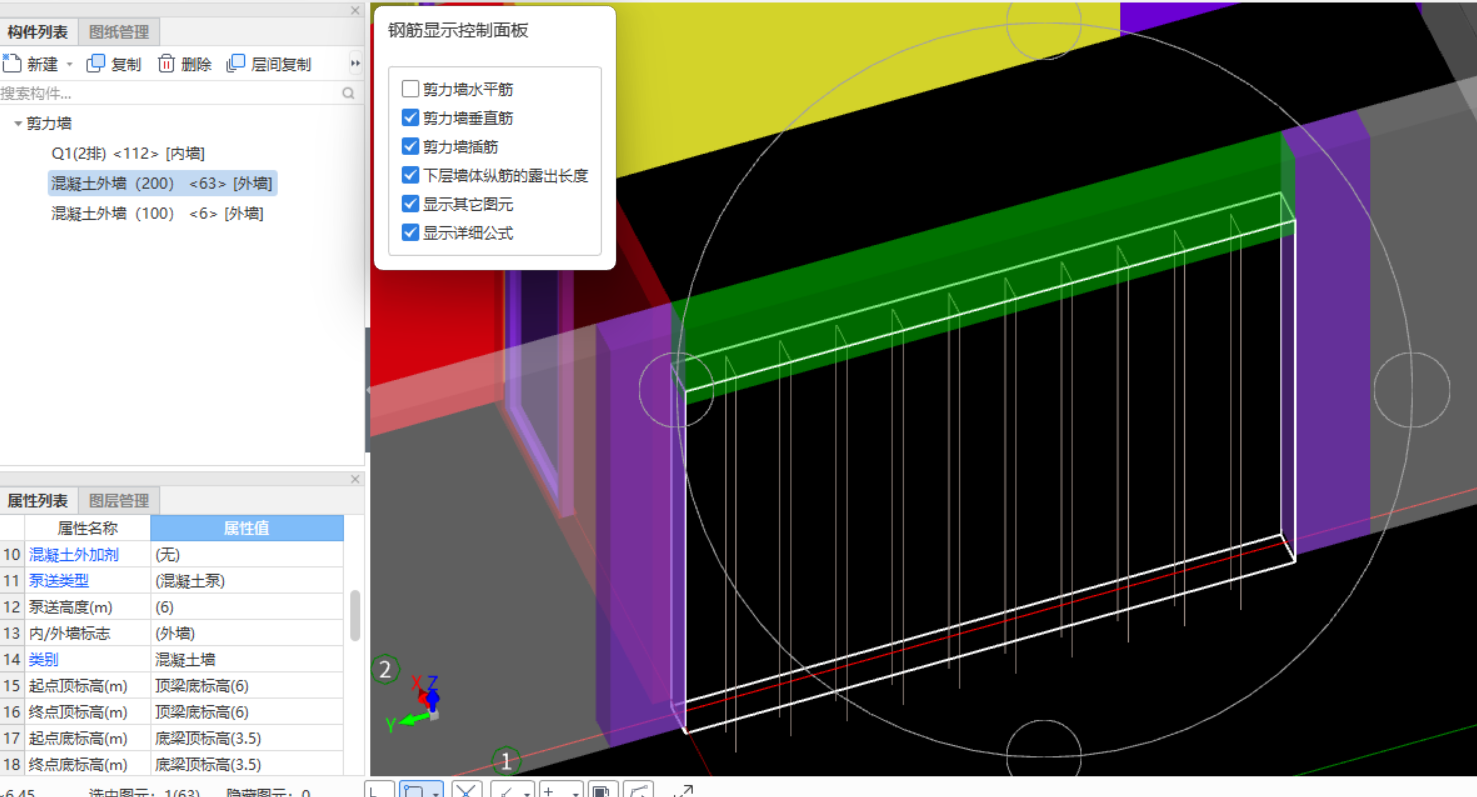This screenshot has width=1477, height=797.
Task: Switch to 属性列表 tab
Action: click(x=37, y=501)
